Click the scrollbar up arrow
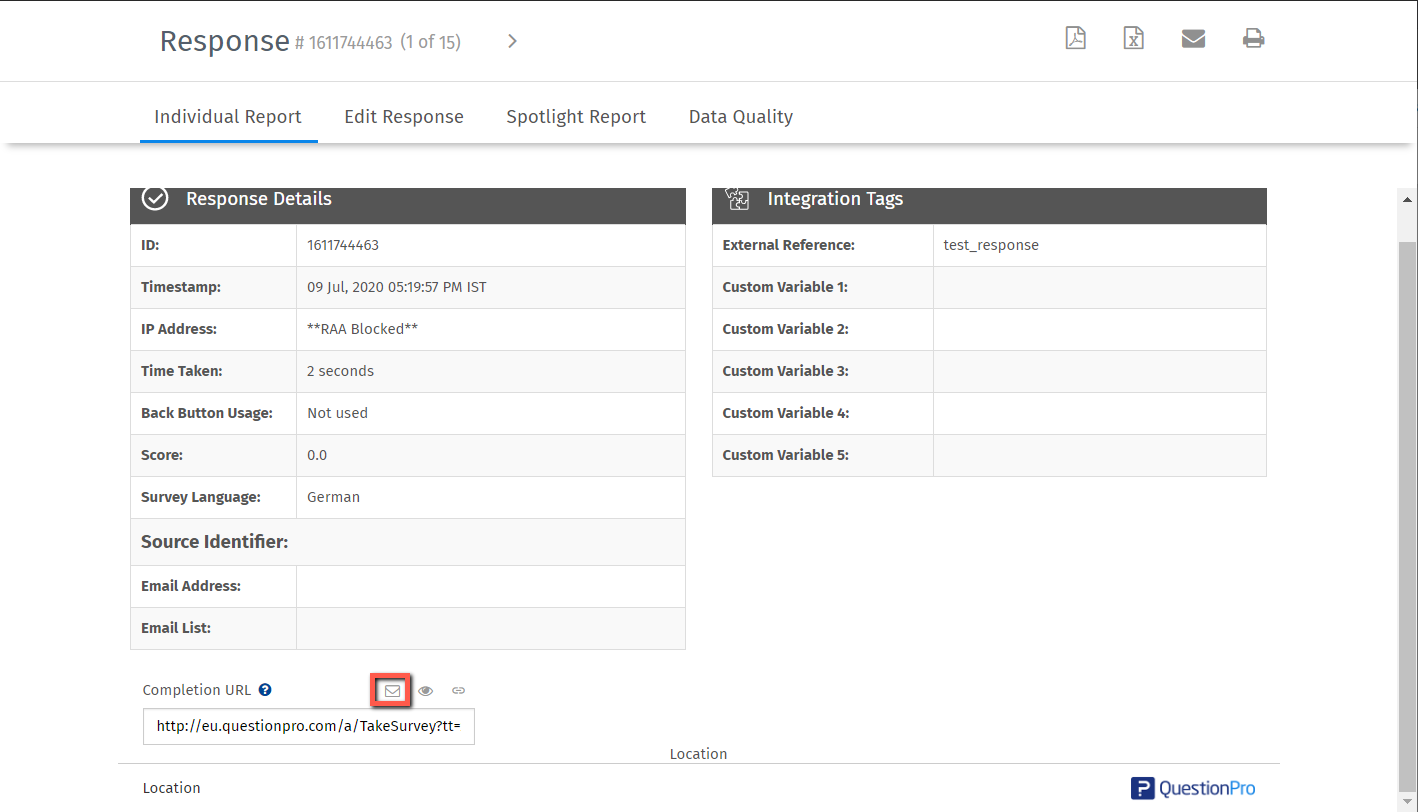This screenshot has width=1418, height=812. pos(1407,199)
